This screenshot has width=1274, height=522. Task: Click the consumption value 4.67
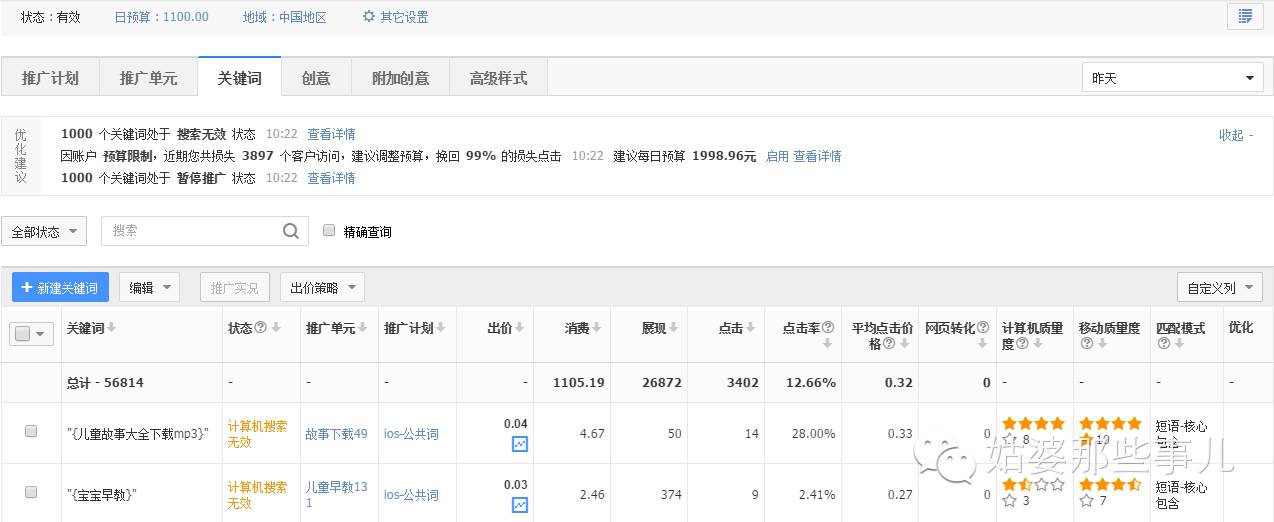pyautogui.click(x=592, y=434)
